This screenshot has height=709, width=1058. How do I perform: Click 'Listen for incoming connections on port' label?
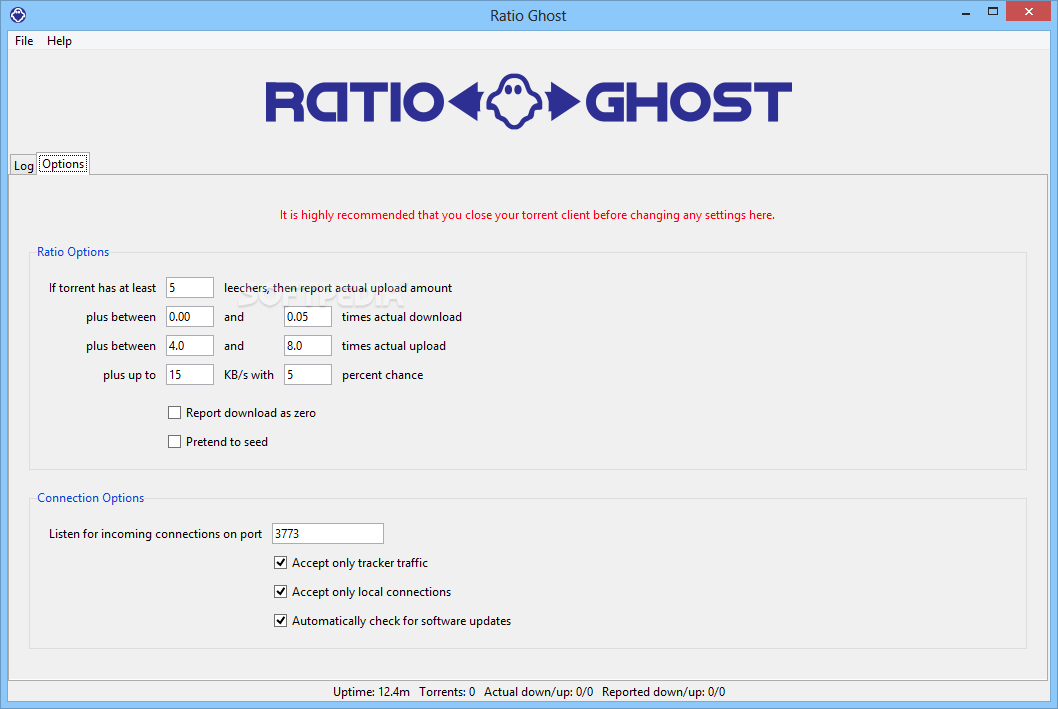tap(155, 534)
